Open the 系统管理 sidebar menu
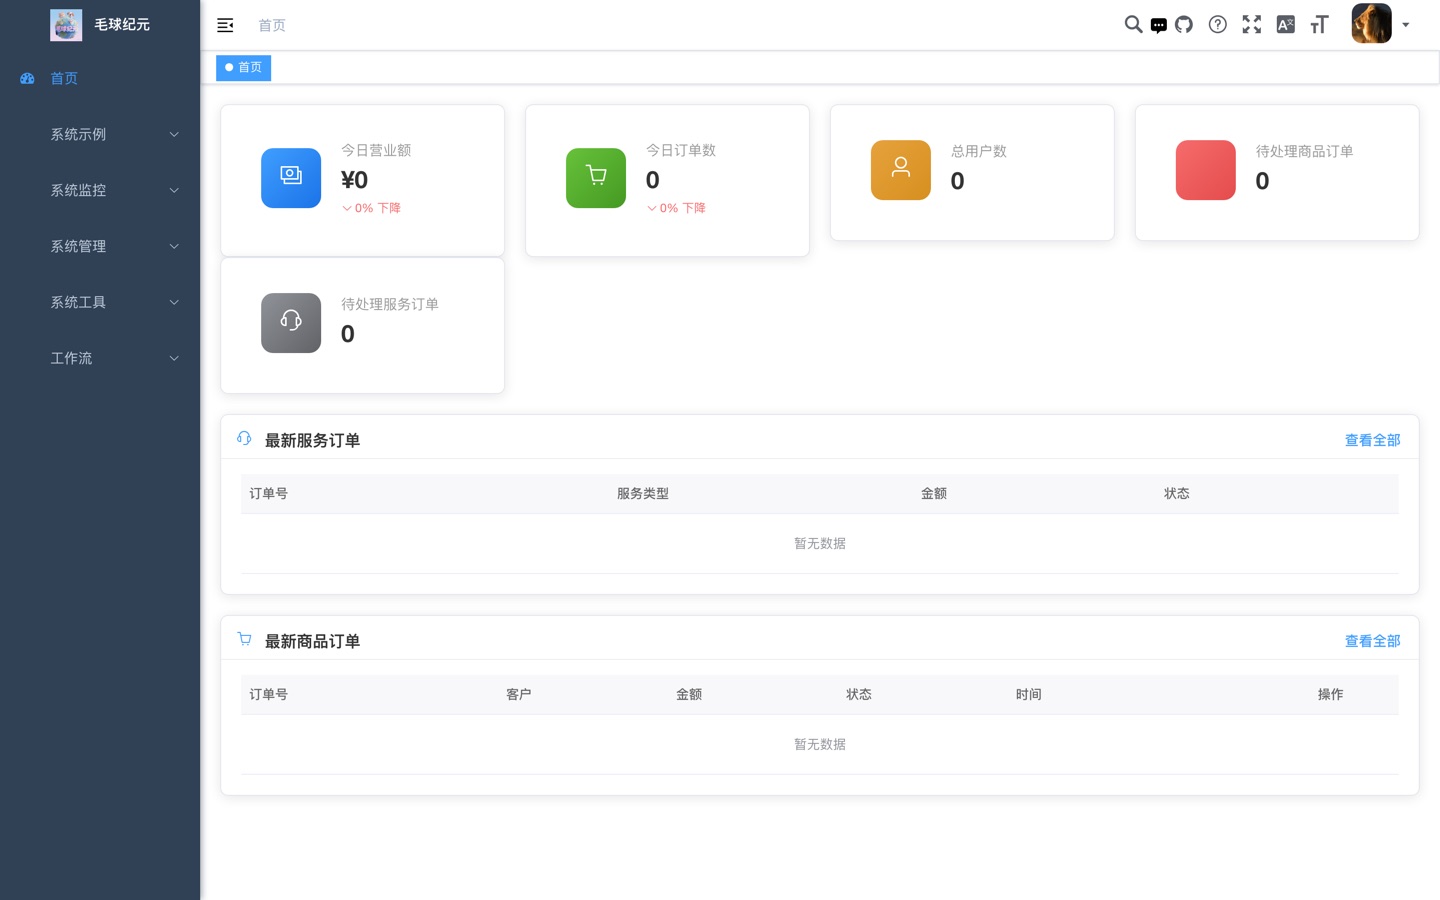The height and width of the screenshot is (900, 1440). click(100, 246)
